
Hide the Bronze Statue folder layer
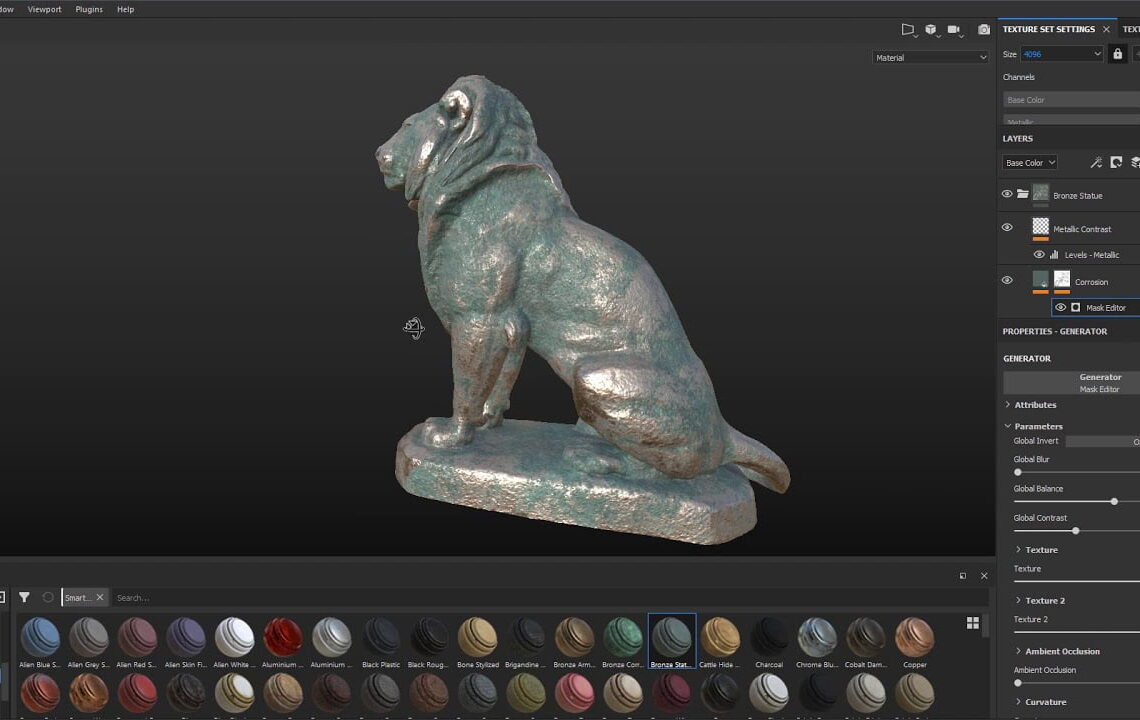point(1007,194)
